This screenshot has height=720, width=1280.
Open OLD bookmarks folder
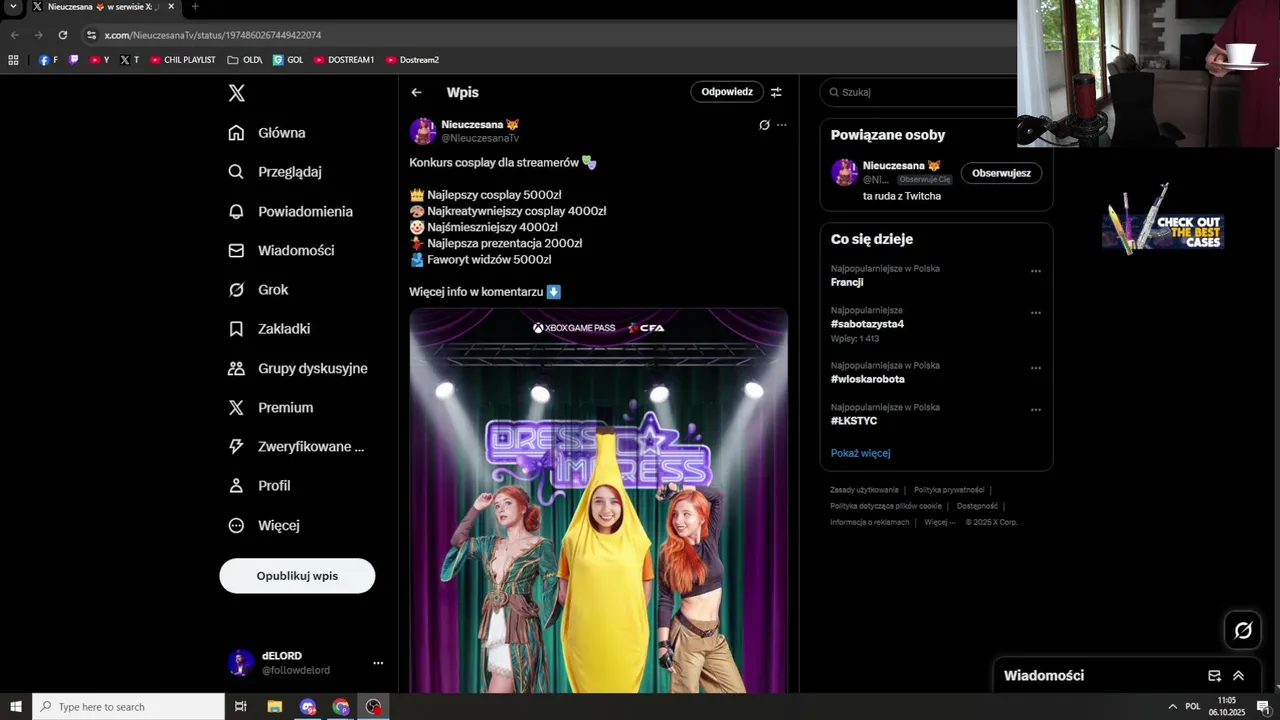pyautogui.click(x=245, y=60)
